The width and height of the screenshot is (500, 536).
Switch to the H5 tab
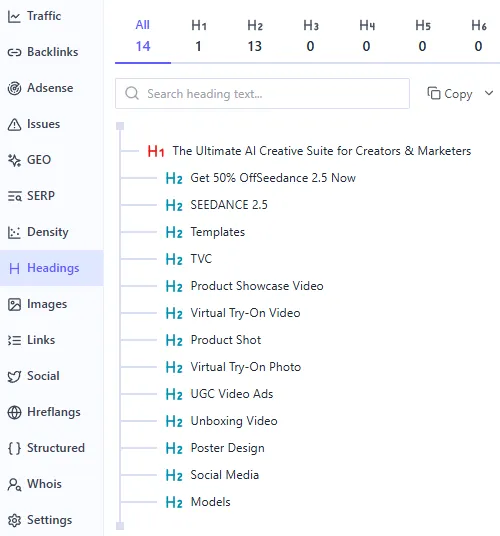423,36
